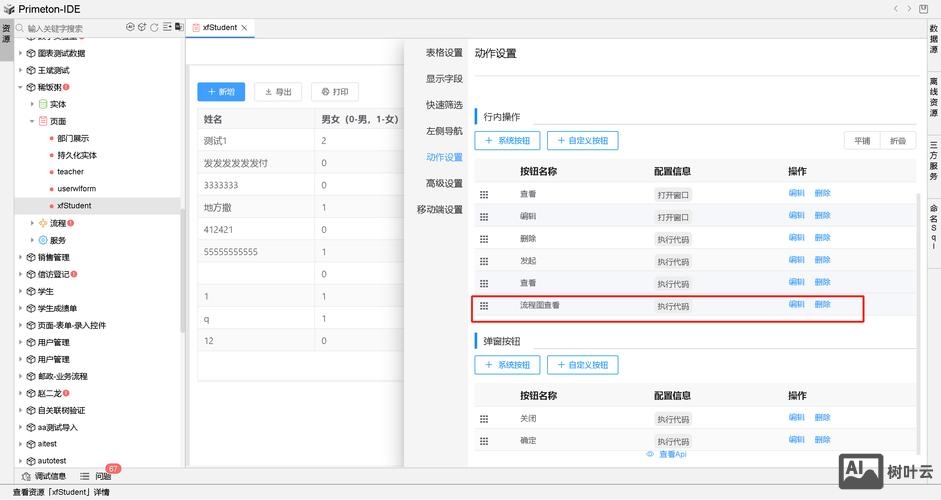Click the package icon of autotest

pyautogui.click(x=31, y=461)
